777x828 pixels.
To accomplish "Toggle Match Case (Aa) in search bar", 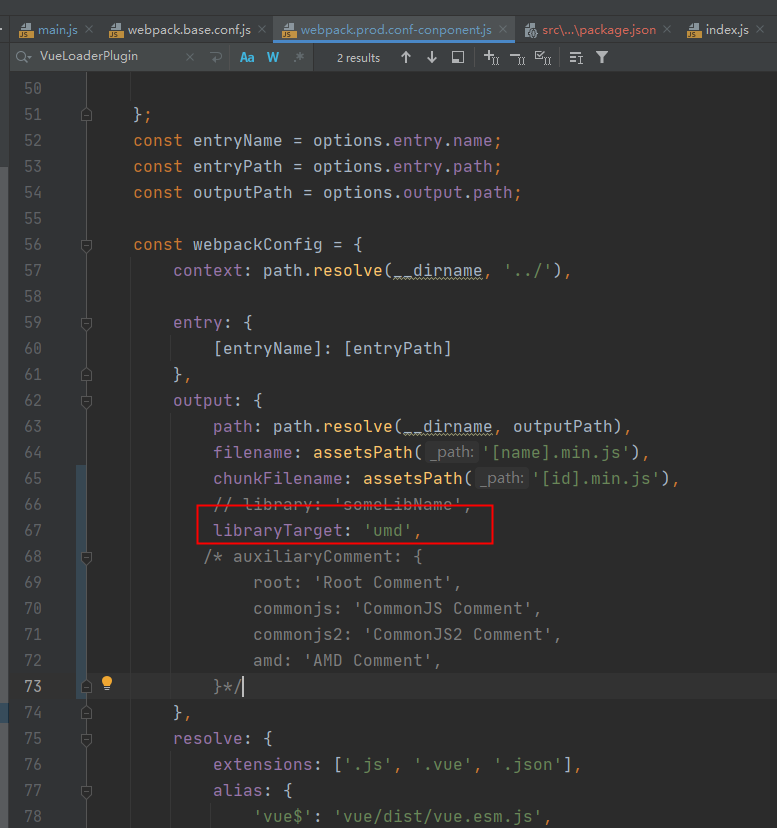I will coord(247,58).
